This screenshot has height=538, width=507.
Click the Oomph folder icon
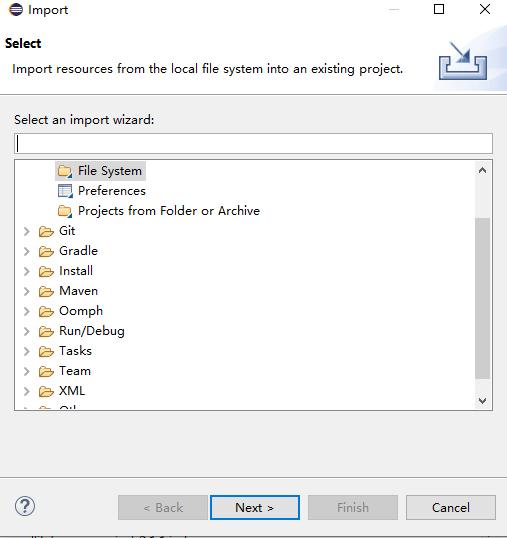point(46,311)
